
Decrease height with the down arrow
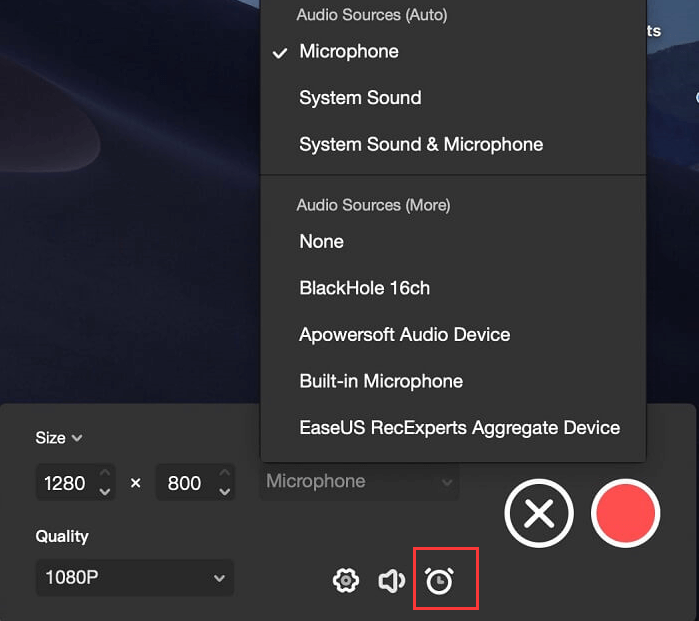click(225, 492)
